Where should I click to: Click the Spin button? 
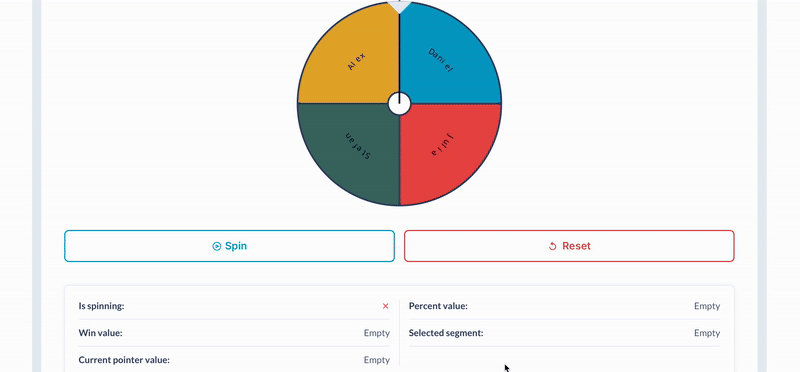click(229, 246)
